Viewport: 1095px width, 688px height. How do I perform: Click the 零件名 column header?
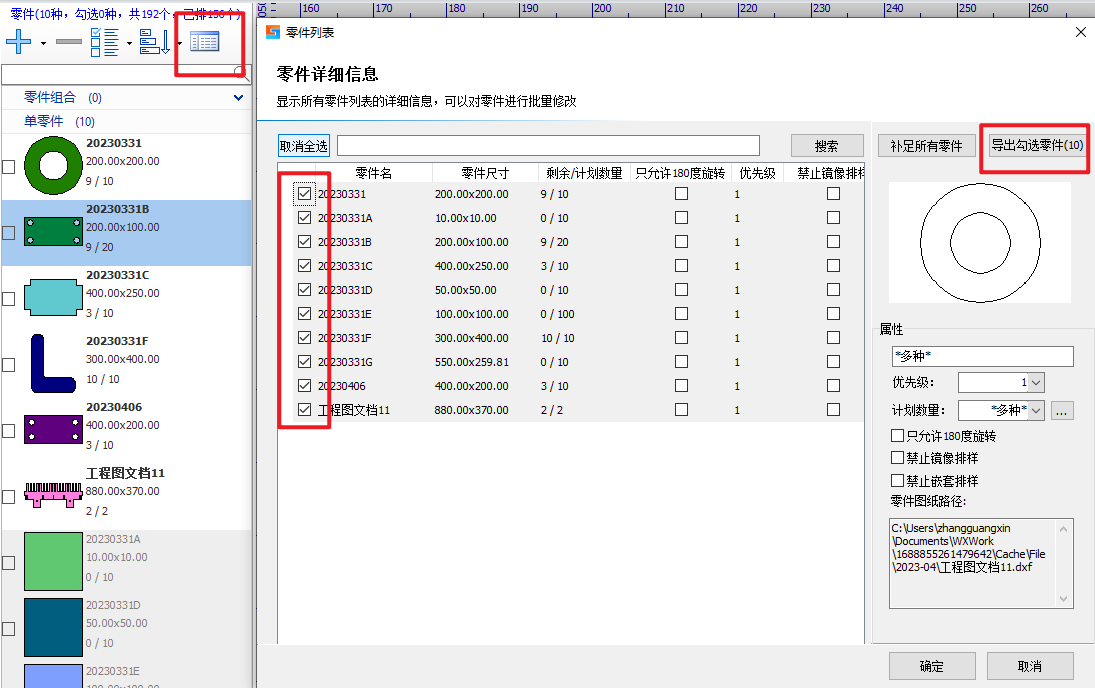373,173
